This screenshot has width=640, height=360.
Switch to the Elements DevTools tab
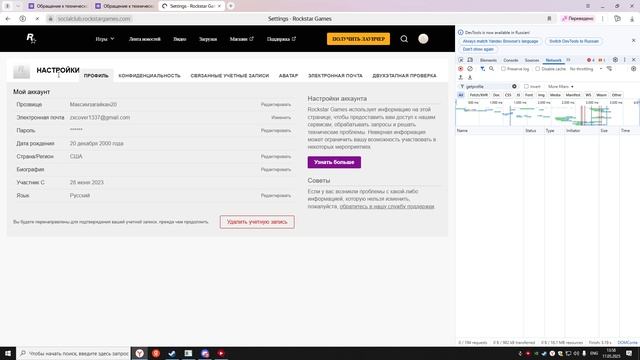pyautogui.click(x=488, y=60)
